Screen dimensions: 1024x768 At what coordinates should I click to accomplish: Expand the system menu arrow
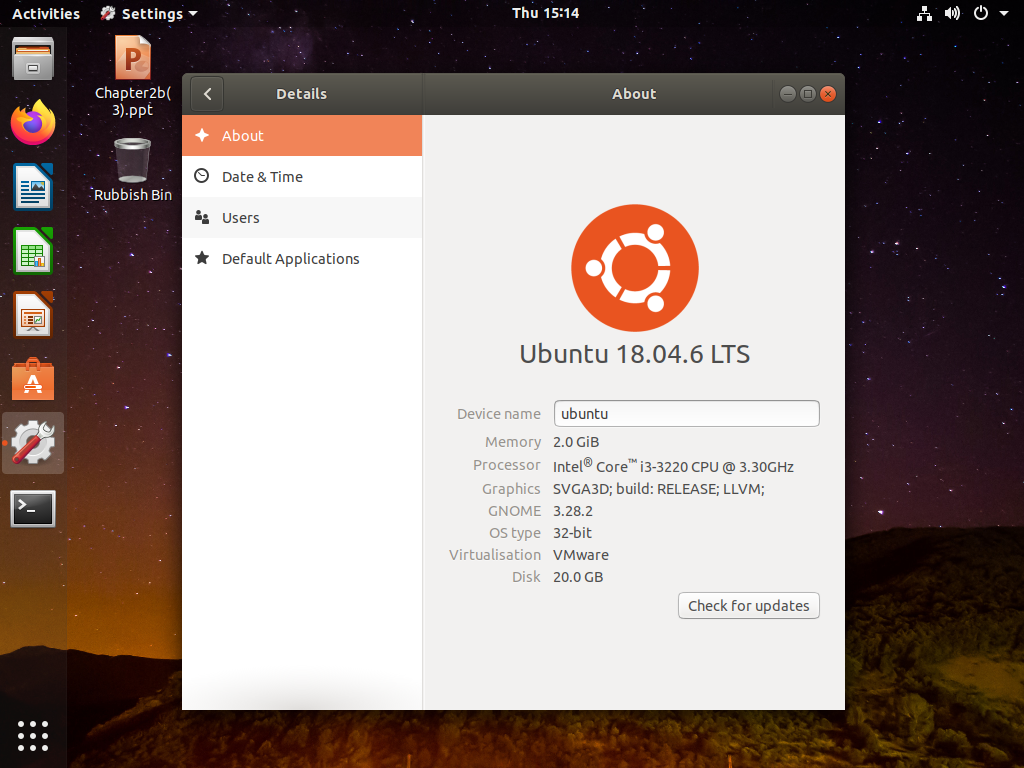[x=1004, y=13]
